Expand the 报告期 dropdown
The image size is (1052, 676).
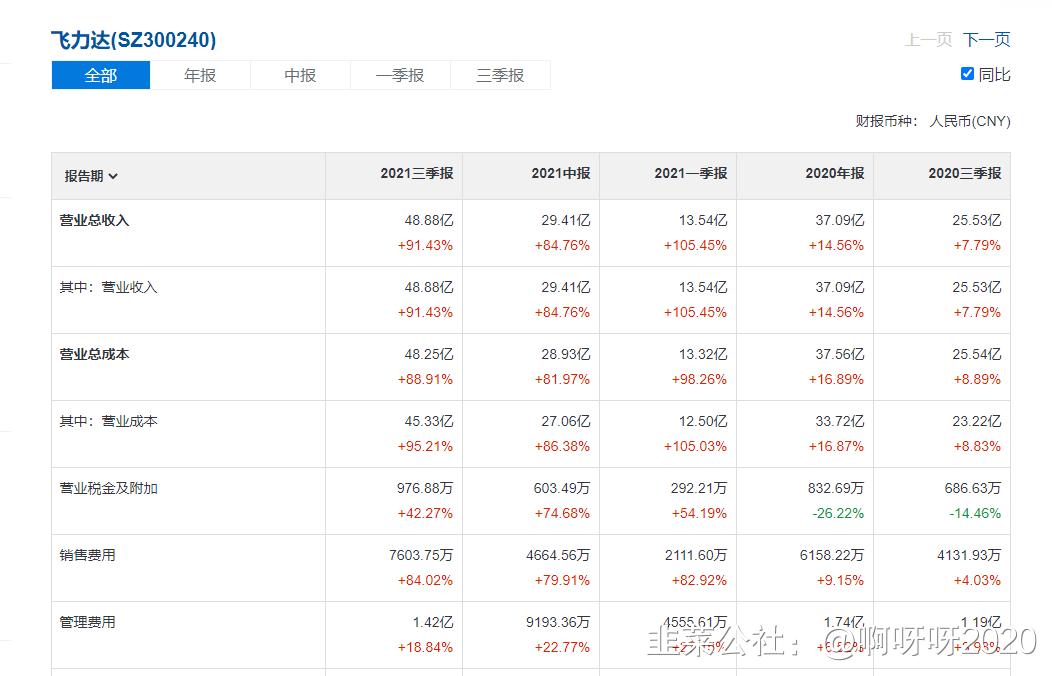(x=92, y=176)
